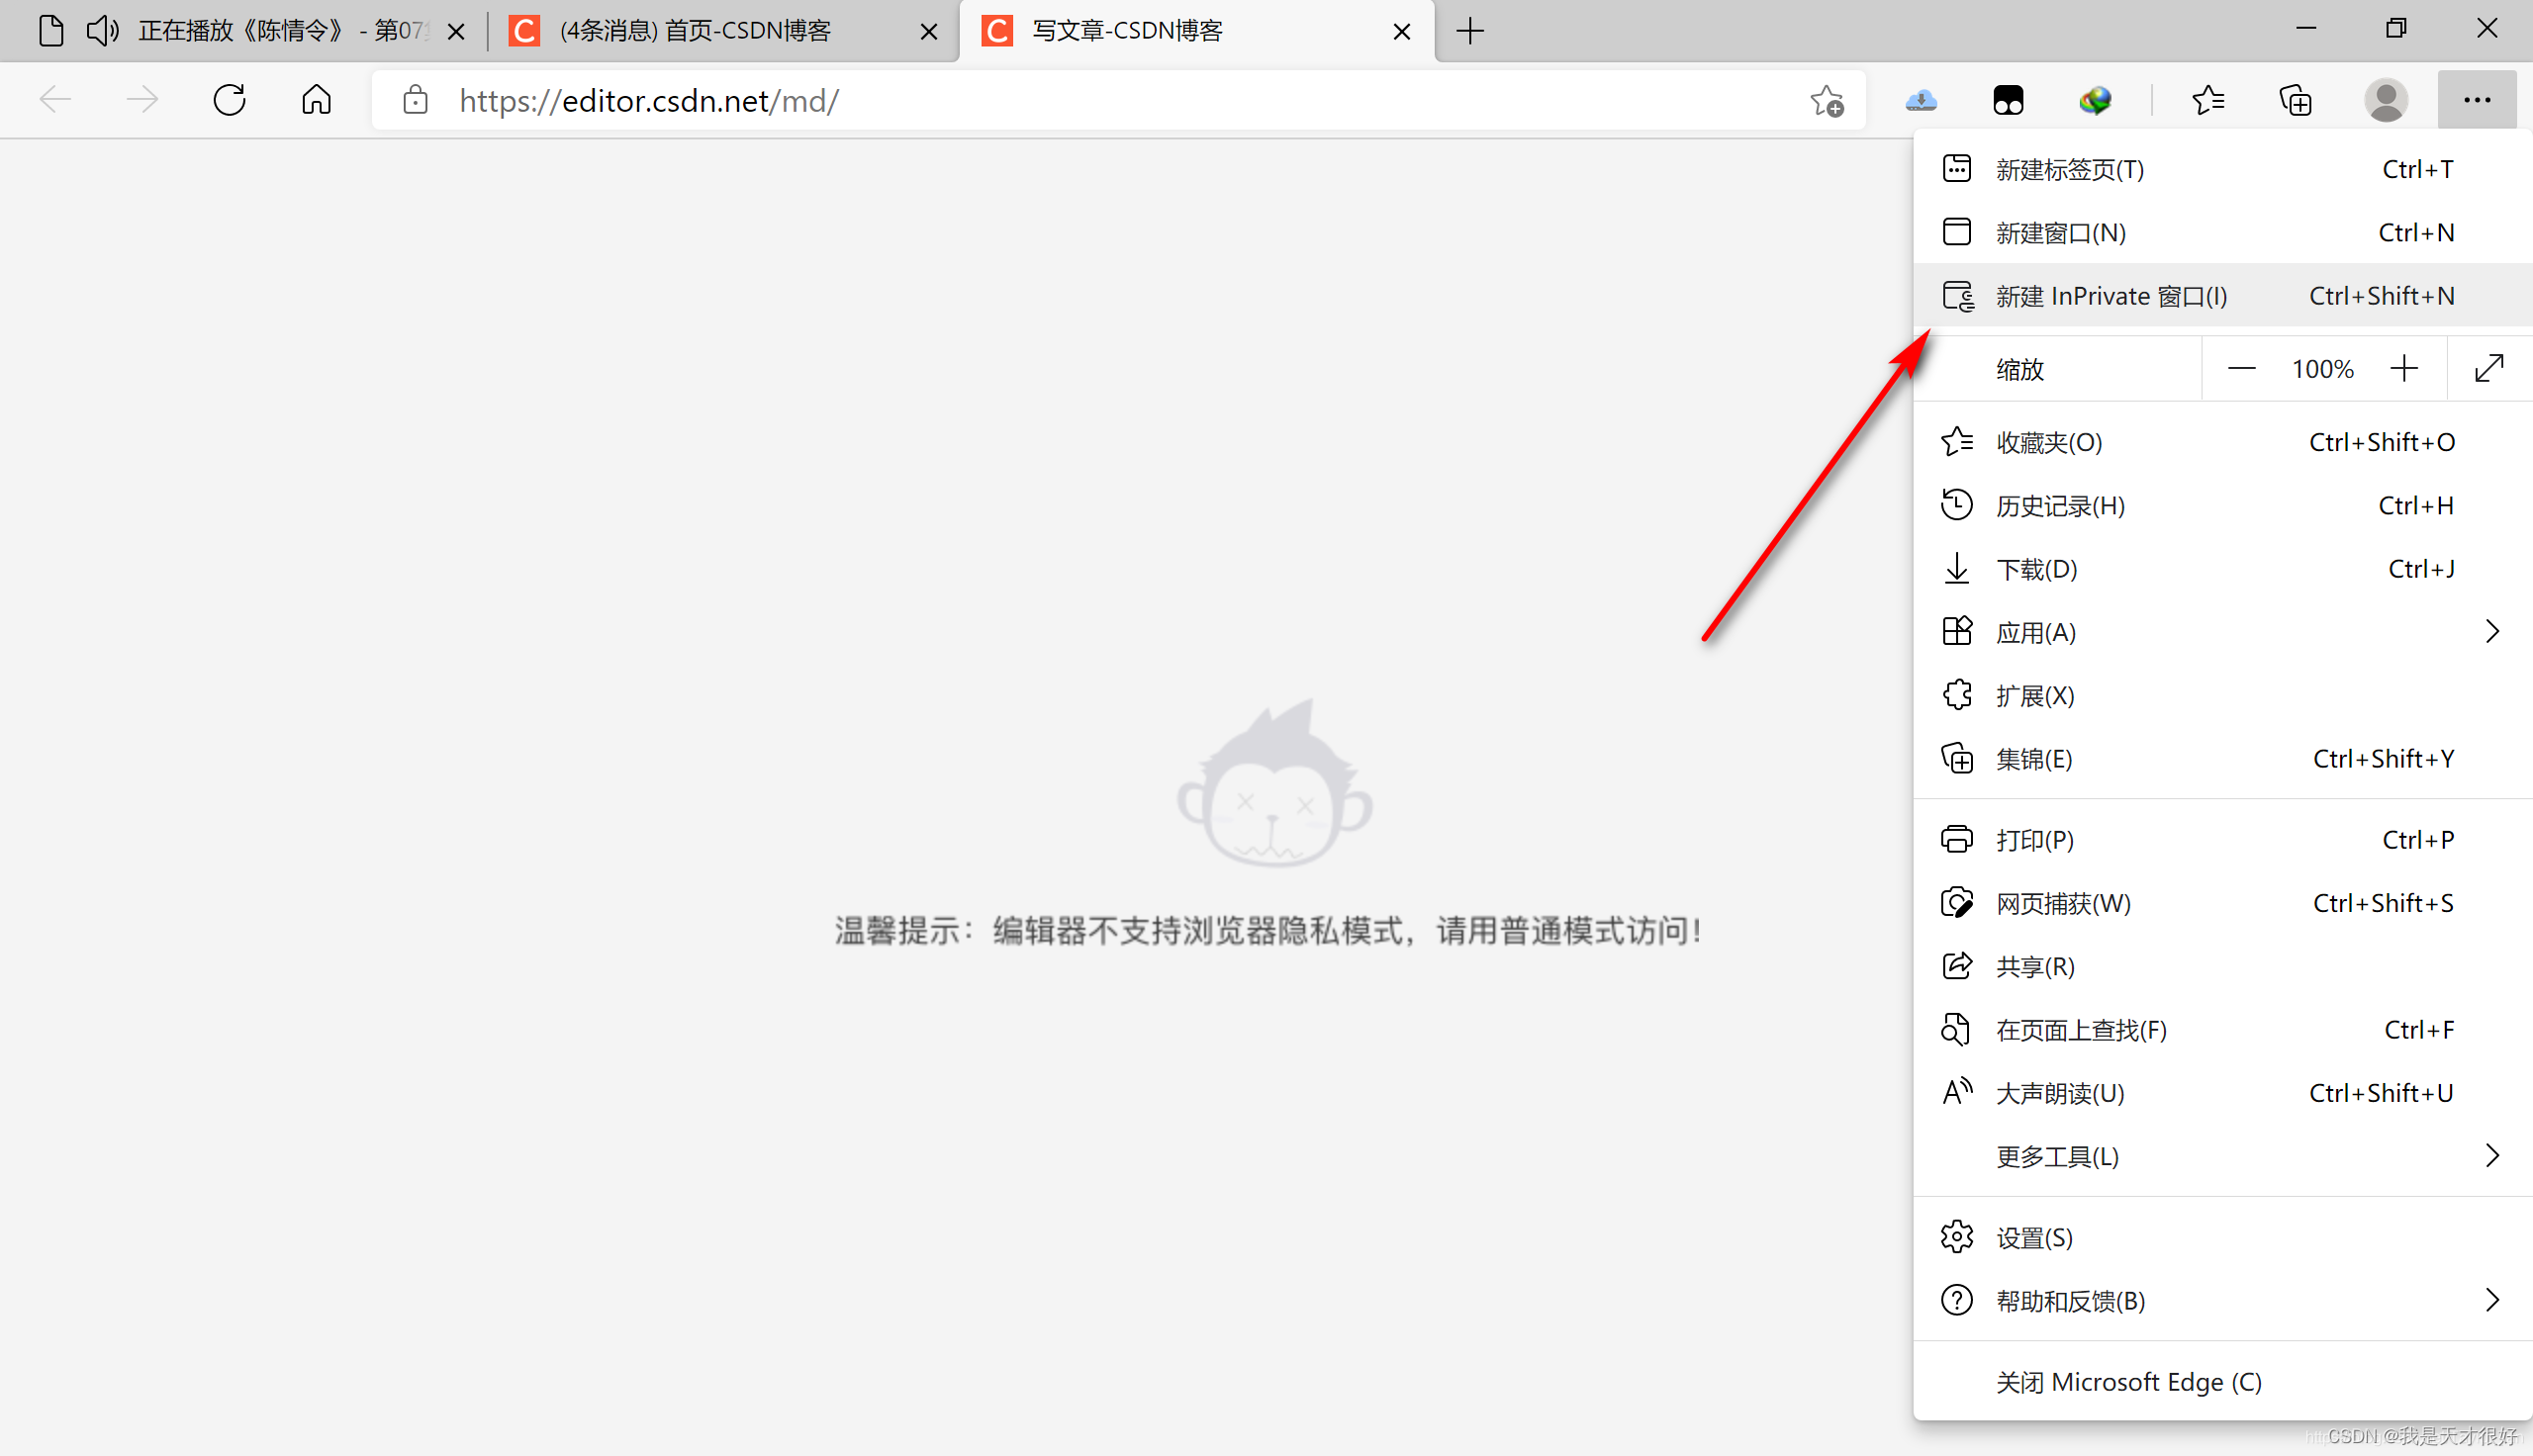The height and width of the screenshot is (1456, 2533).
Task: Open a new tab with plus button
Action: pyautogui.click(x=1469, y=31)
